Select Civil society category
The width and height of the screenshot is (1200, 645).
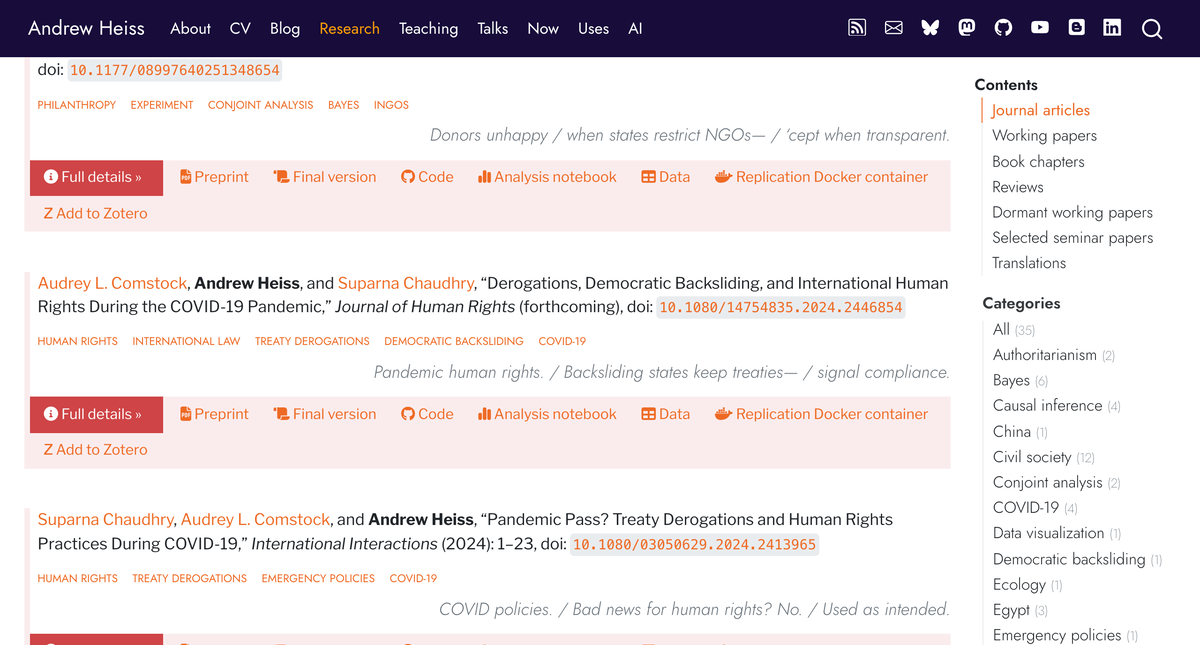click(x=1044, y=457)
